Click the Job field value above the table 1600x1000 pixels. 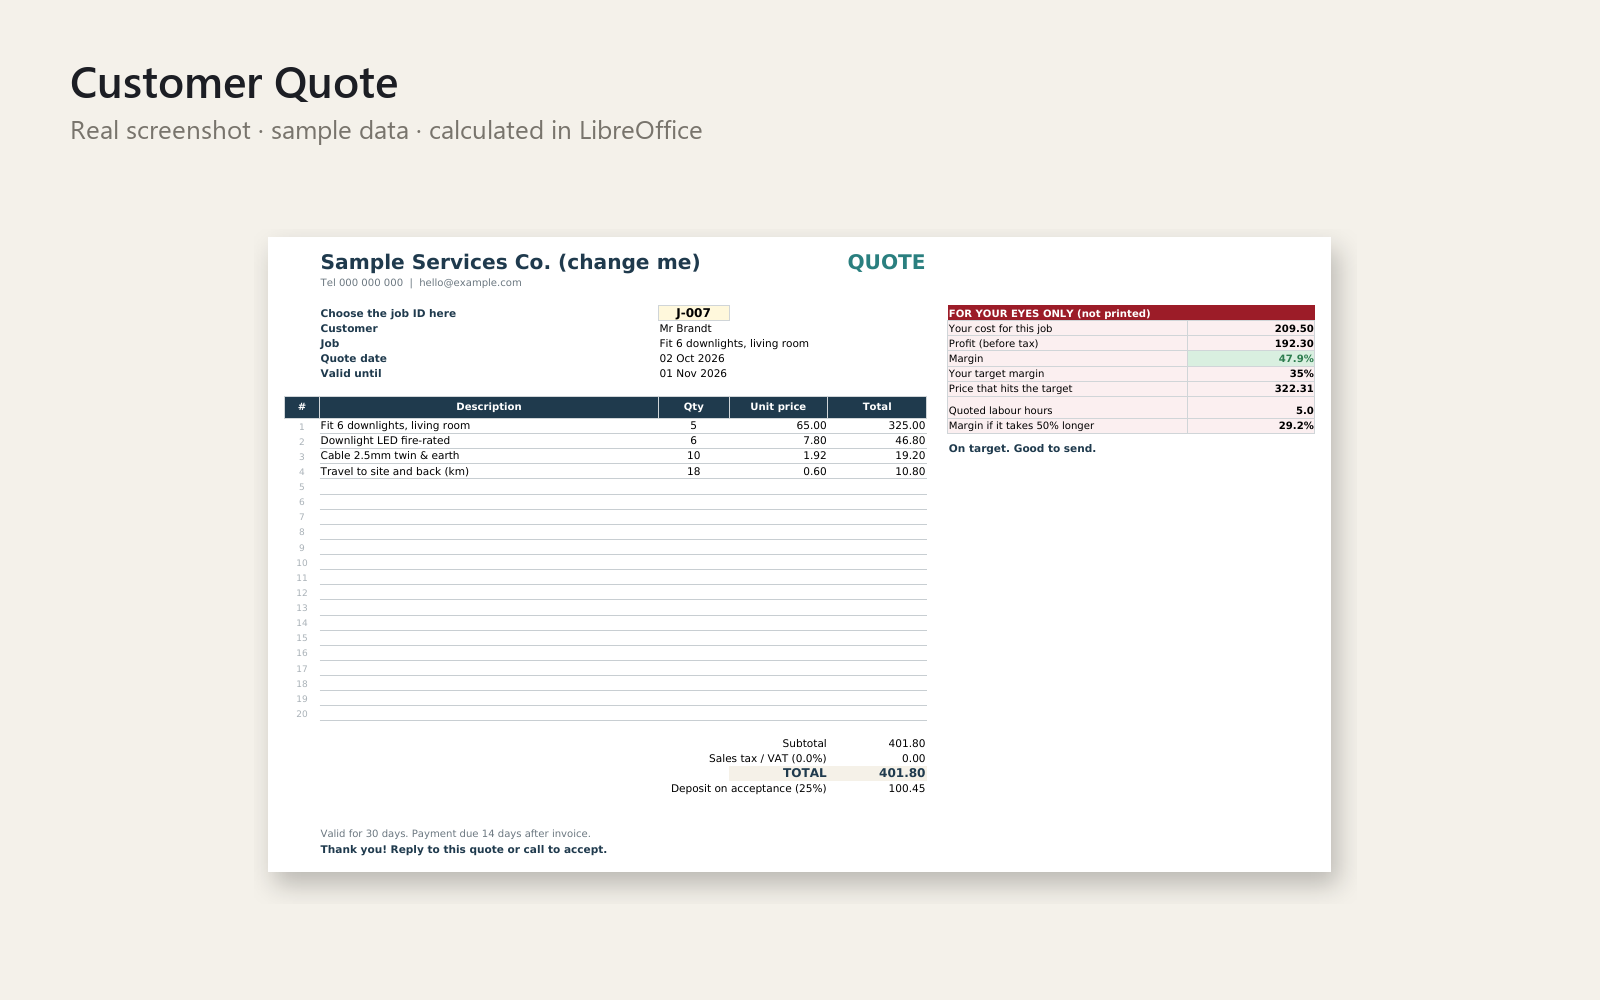pos(734,343)
